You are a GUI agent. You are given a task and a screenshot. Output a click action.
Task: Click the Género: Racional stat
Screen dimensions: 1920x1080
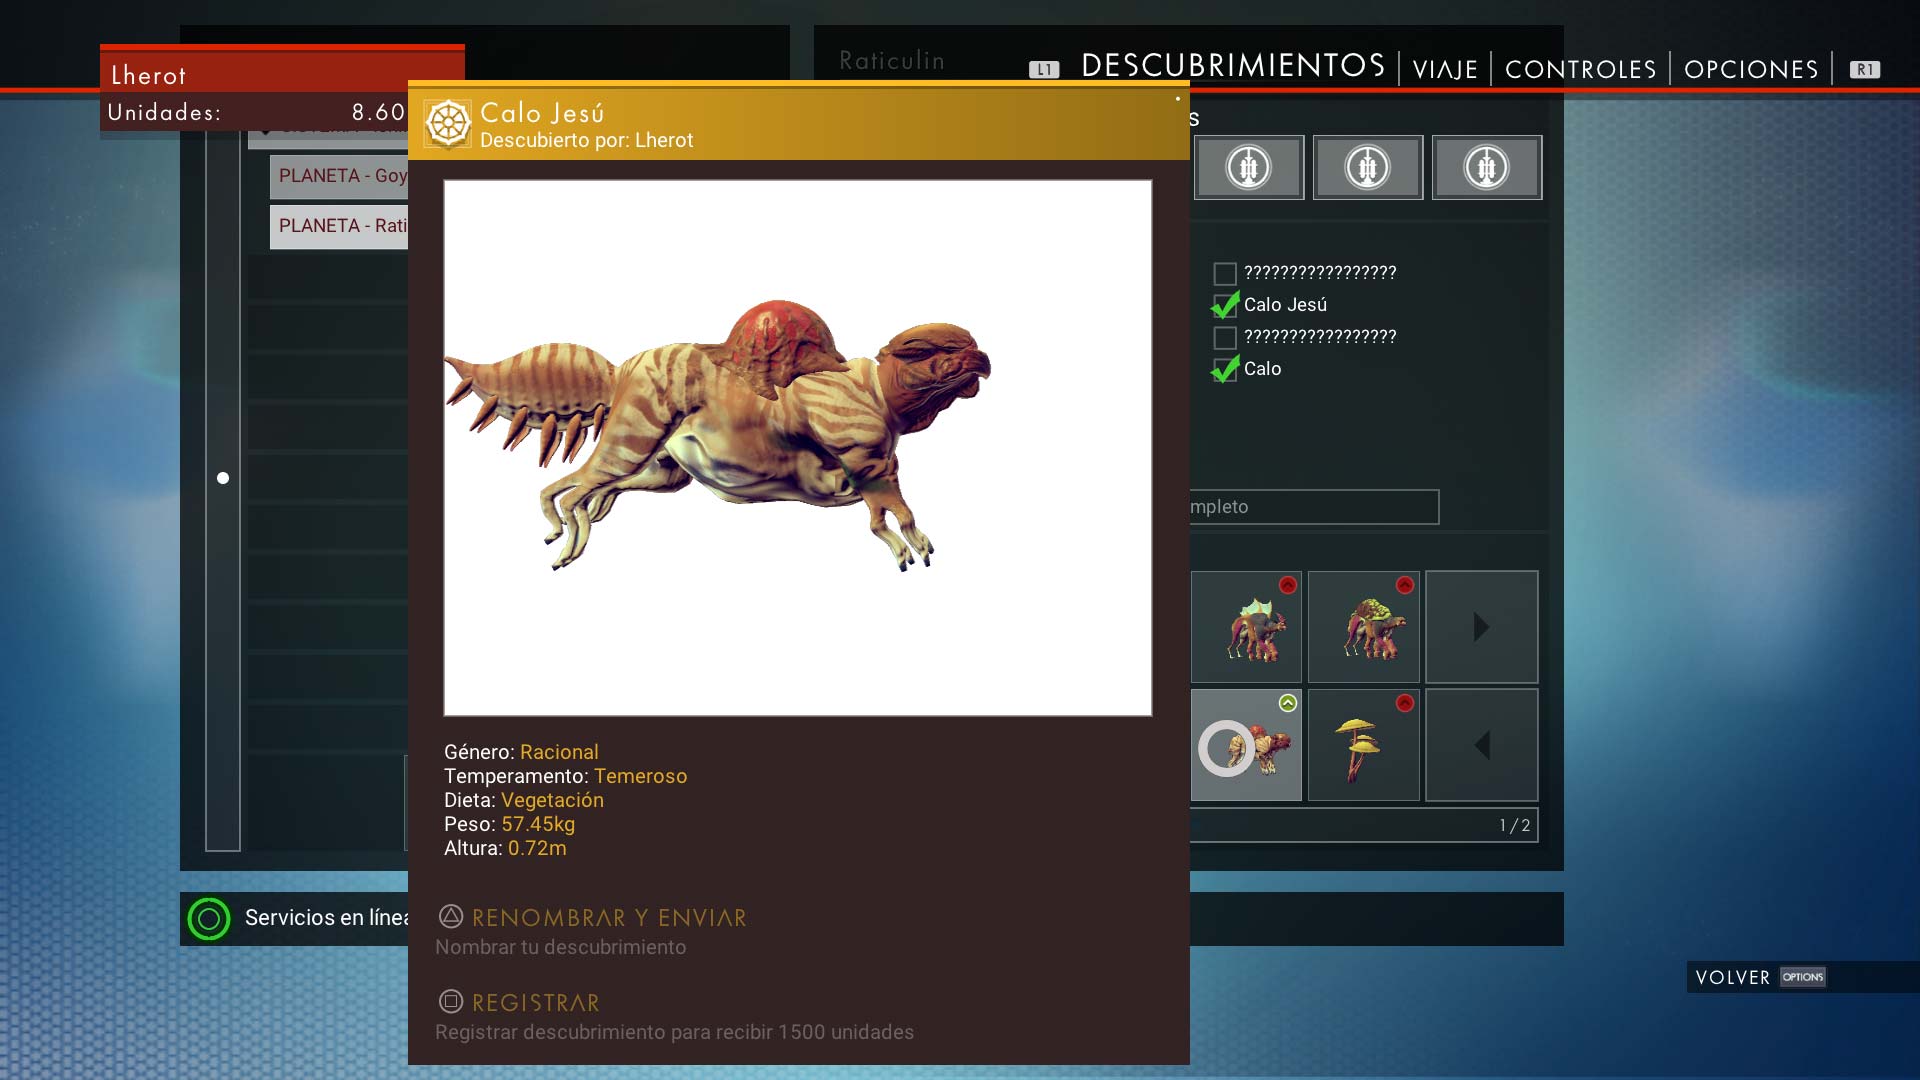[521, 752]
